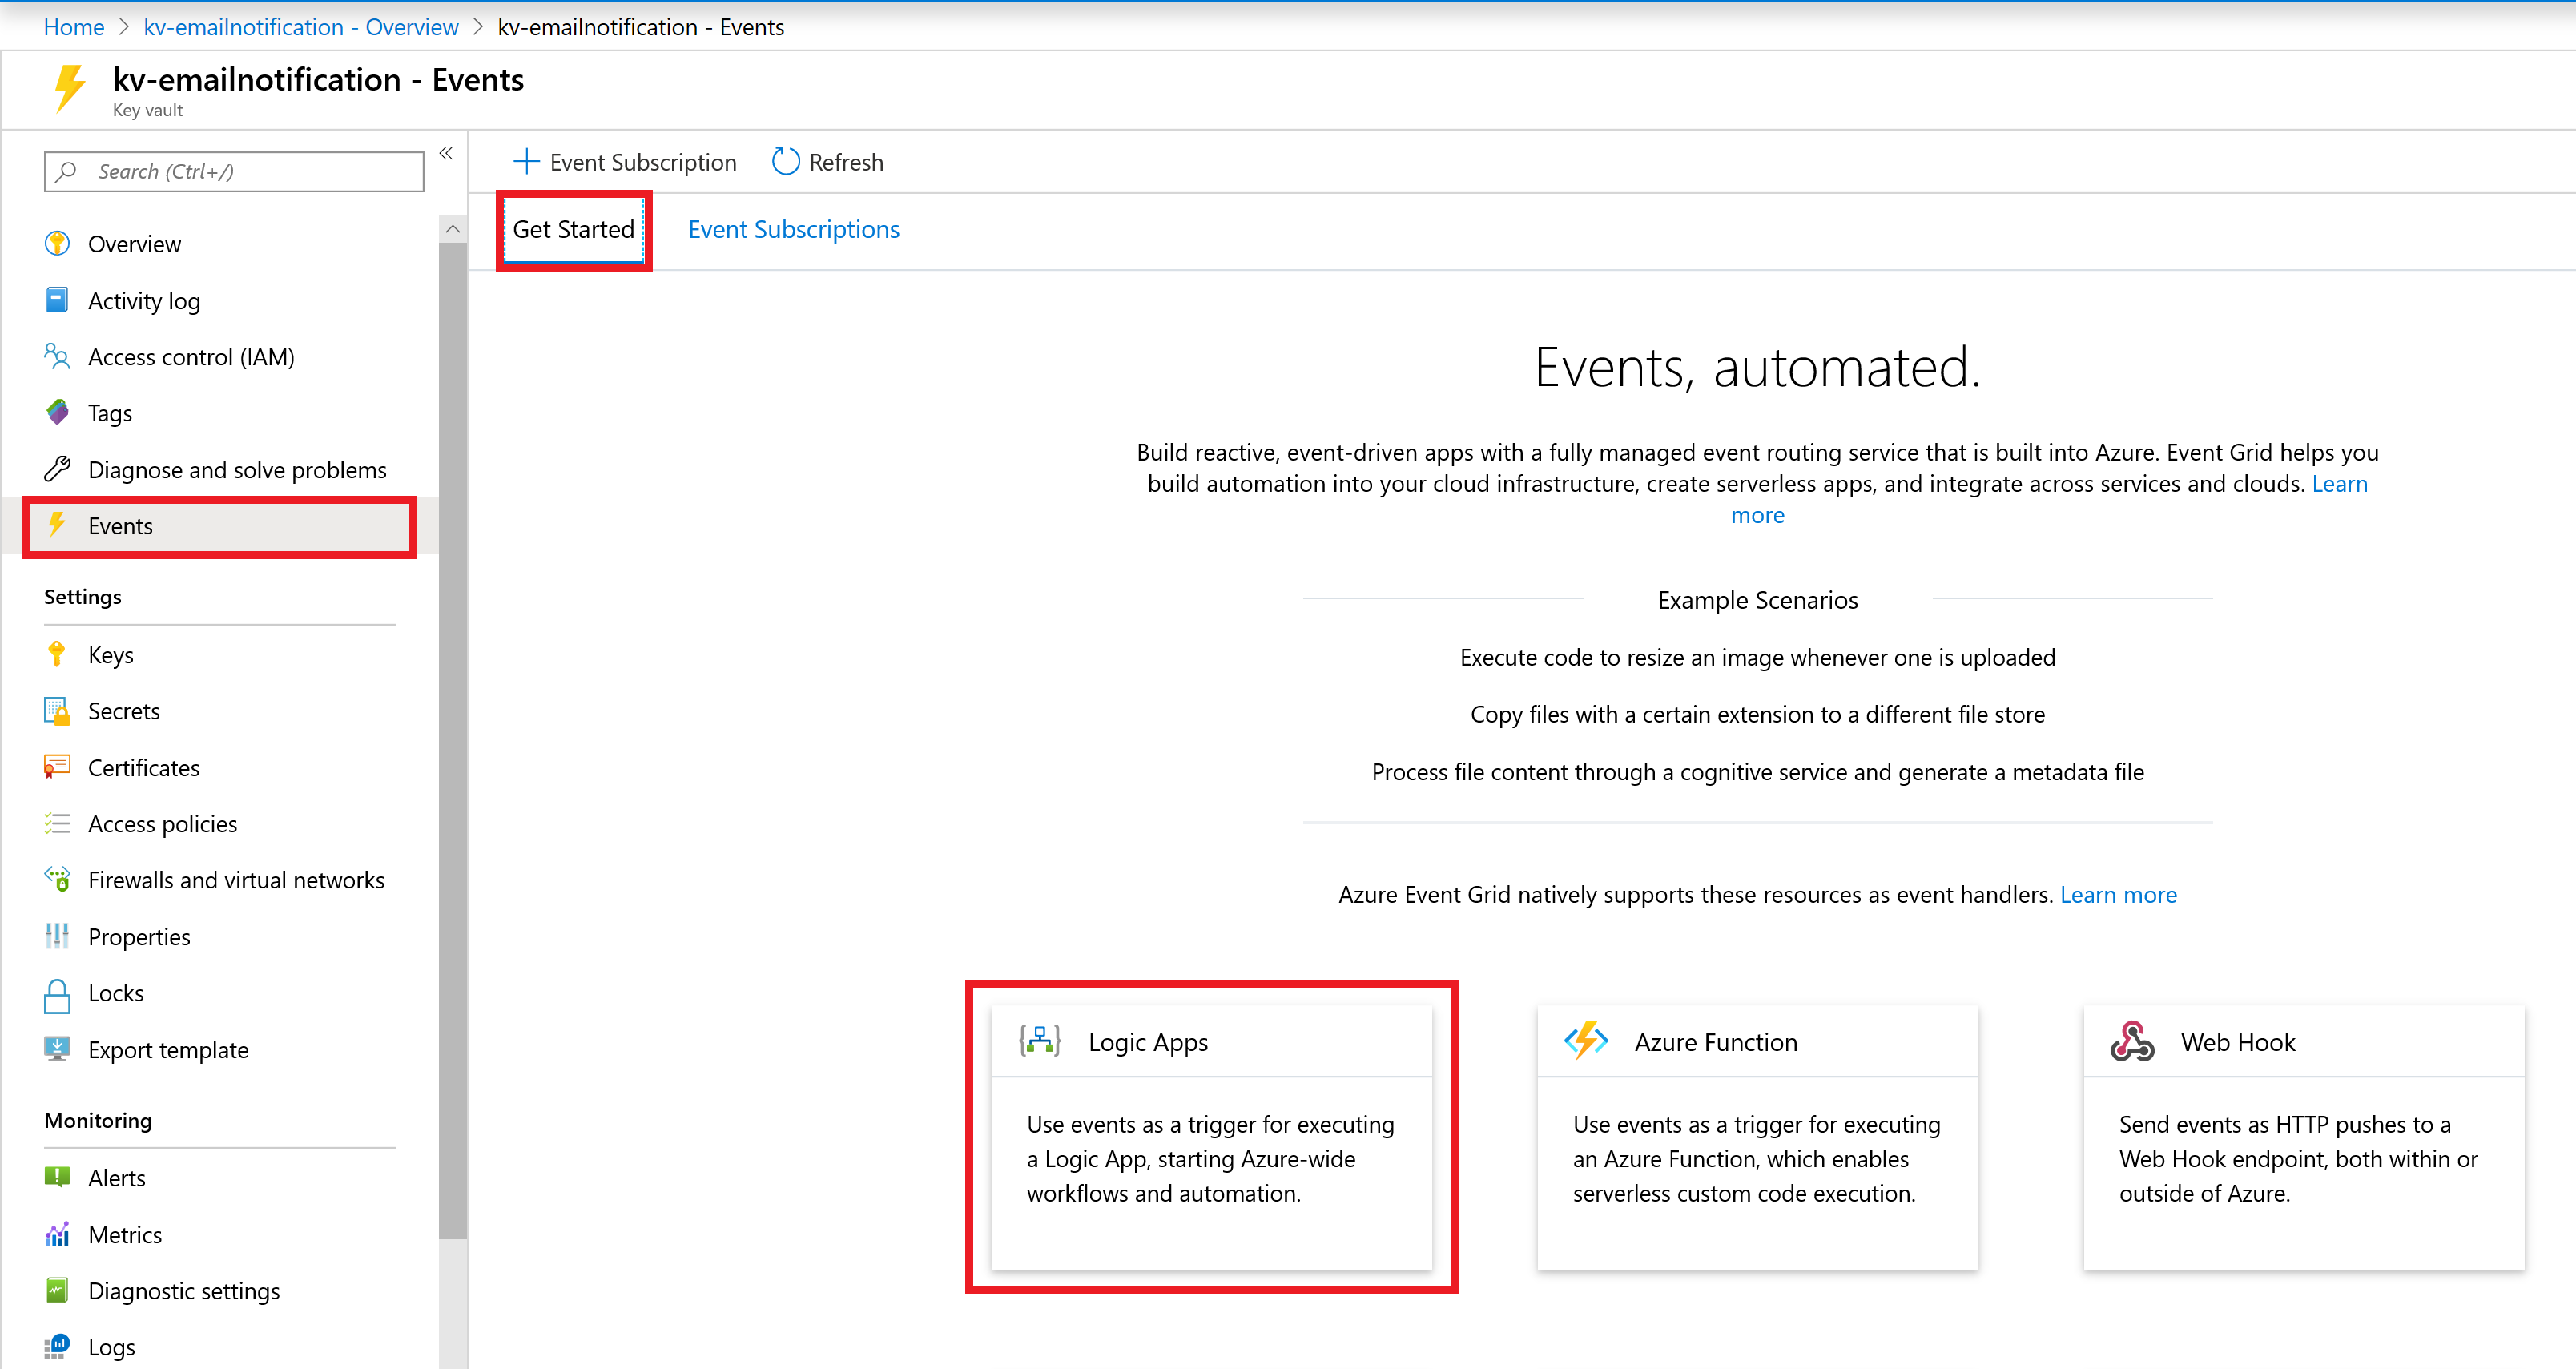Click the Diagnose and solve problems item
2576x1369 pixels.
237,469
